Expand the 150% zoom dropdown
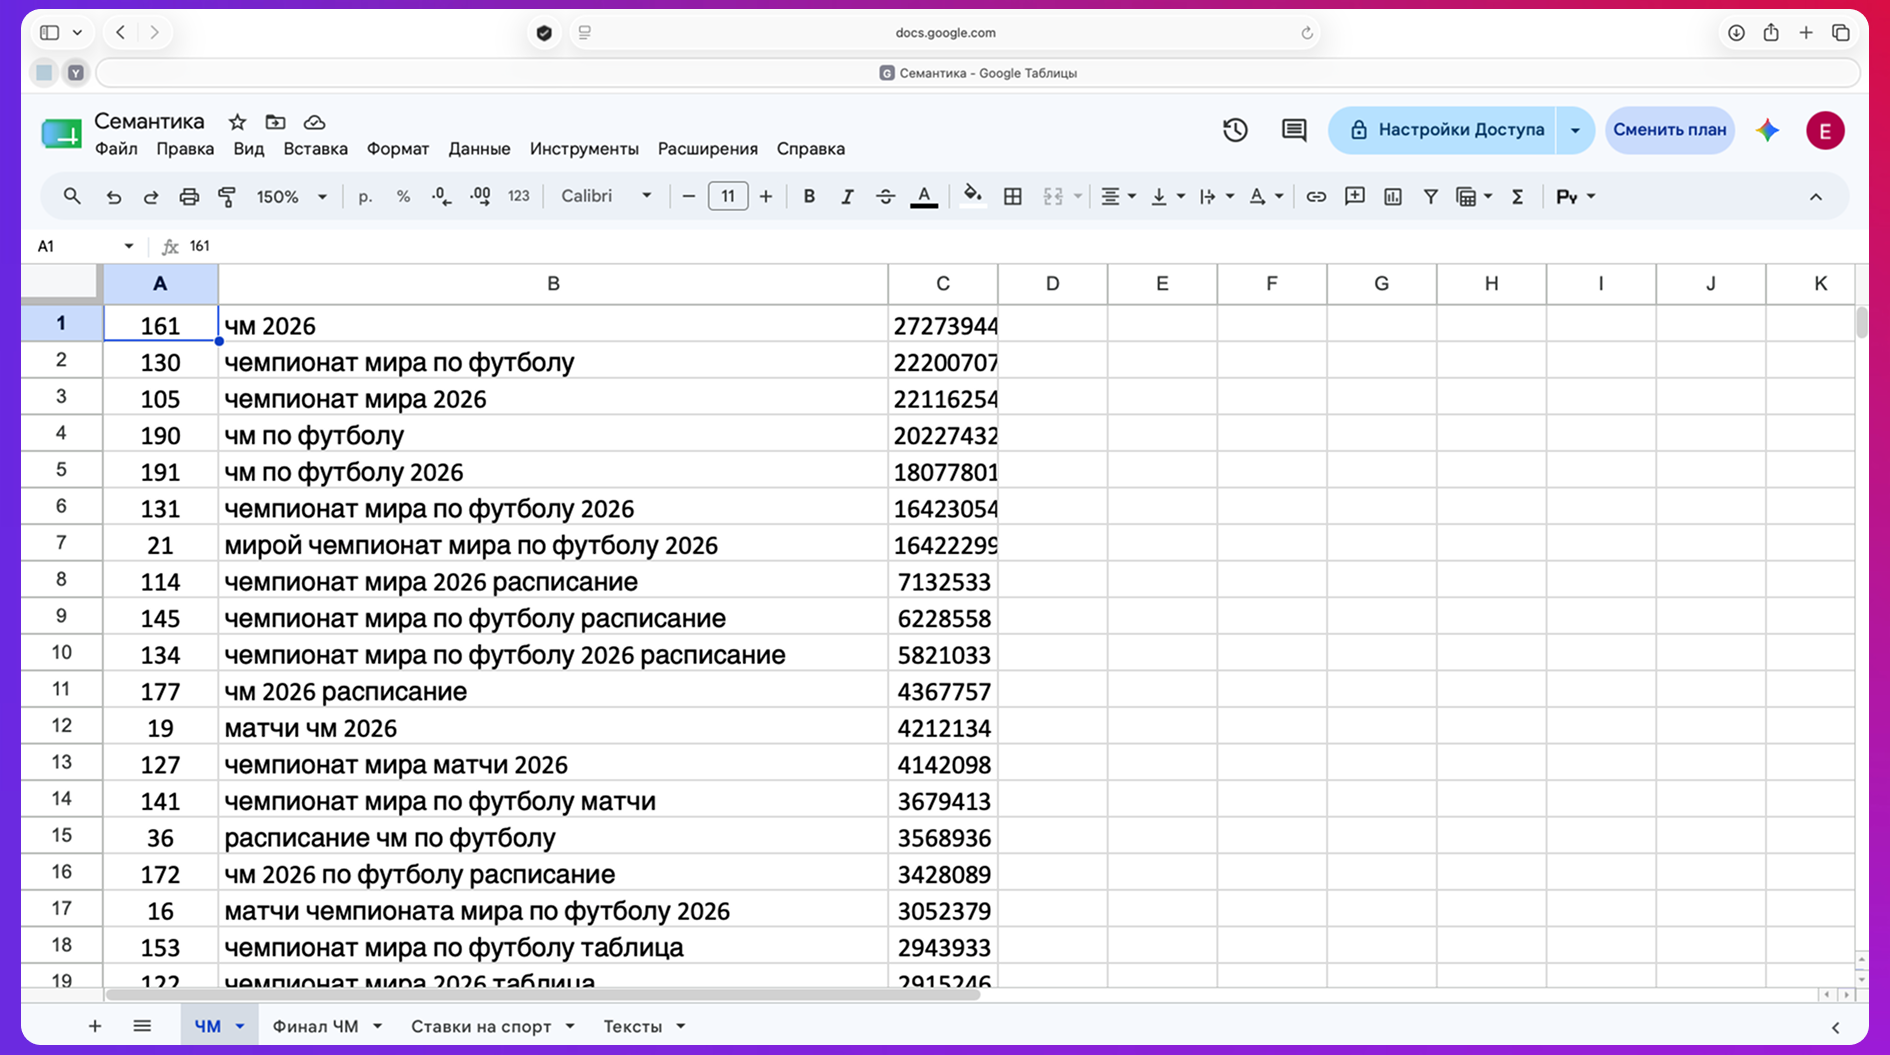The image size is (1890, 1055). (x=291, y=197)
